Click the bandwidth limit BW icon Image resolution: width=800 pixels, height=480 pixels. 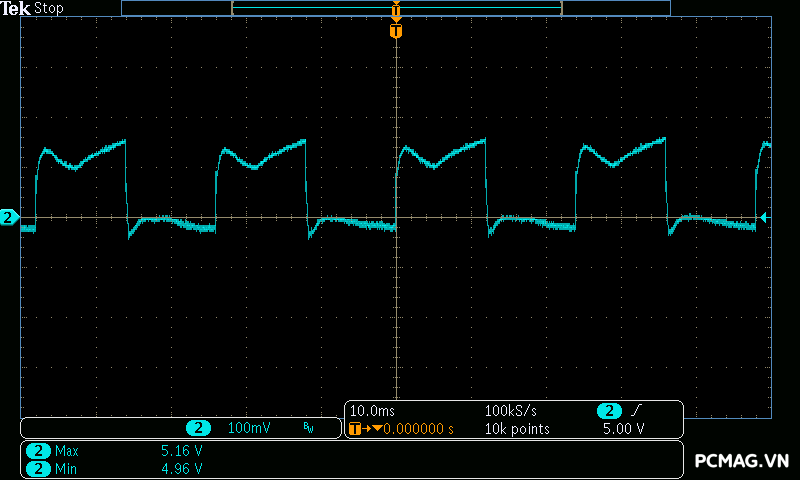tap(308, 428)
